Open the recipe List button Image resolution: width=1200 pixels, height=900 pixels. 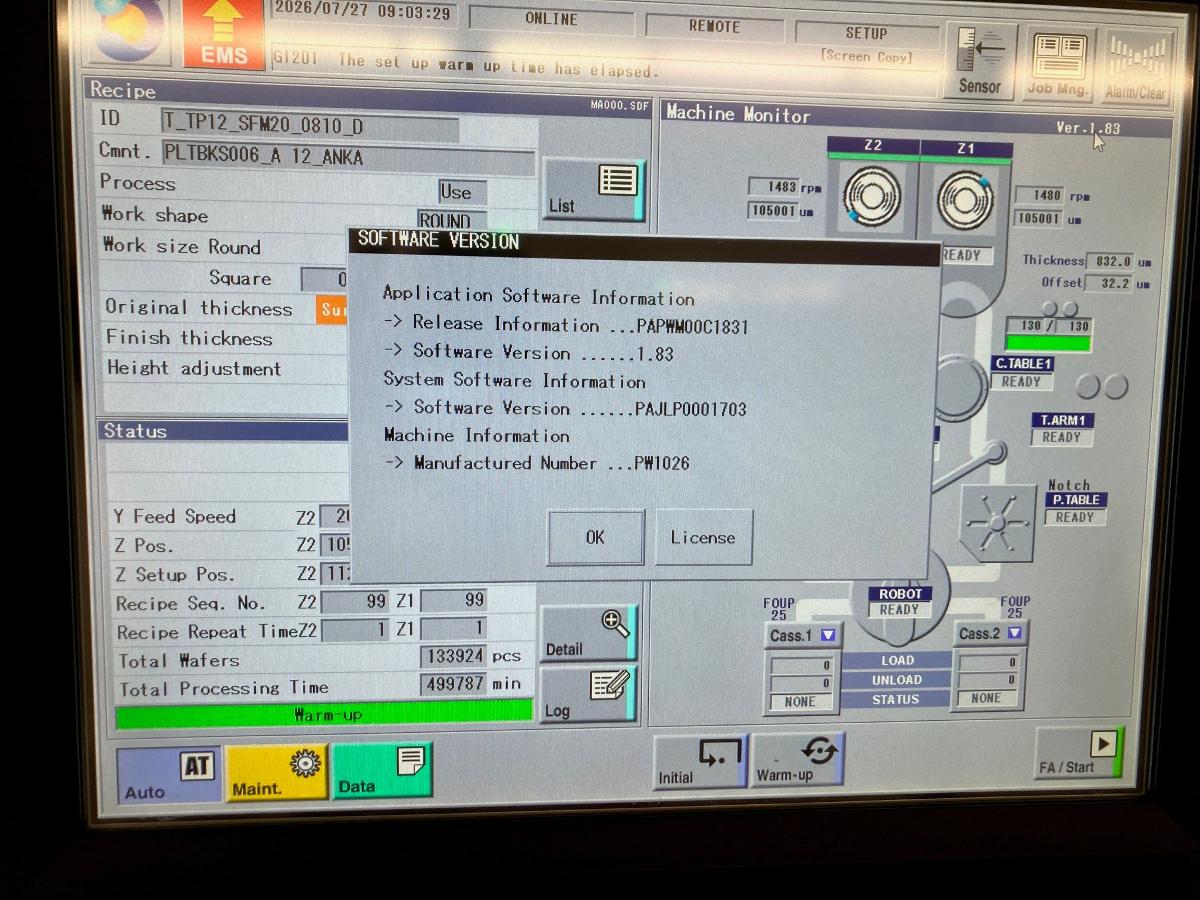tap(593, 189)
